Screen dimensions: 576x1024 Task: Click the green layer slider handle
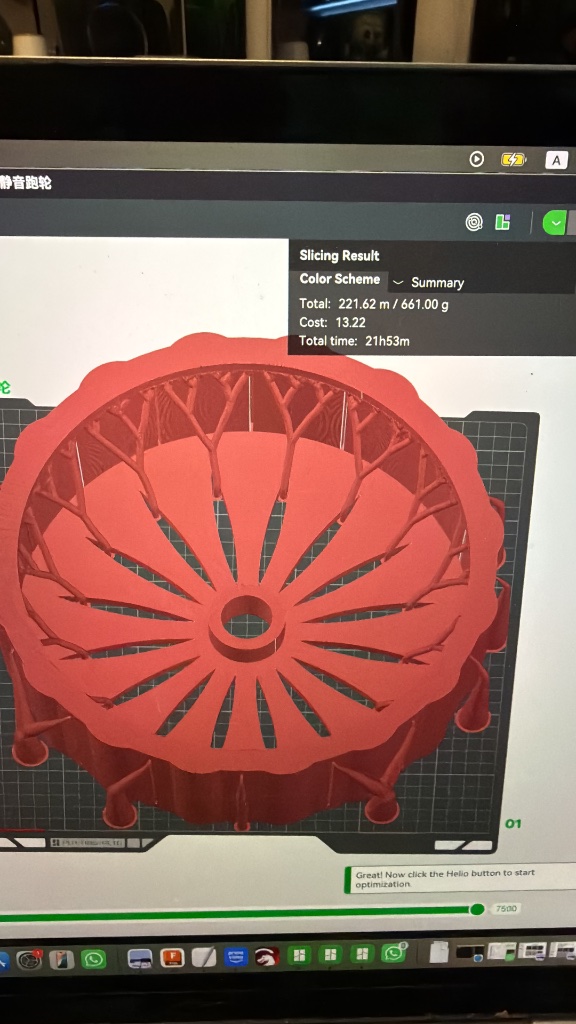coord(477,909)
